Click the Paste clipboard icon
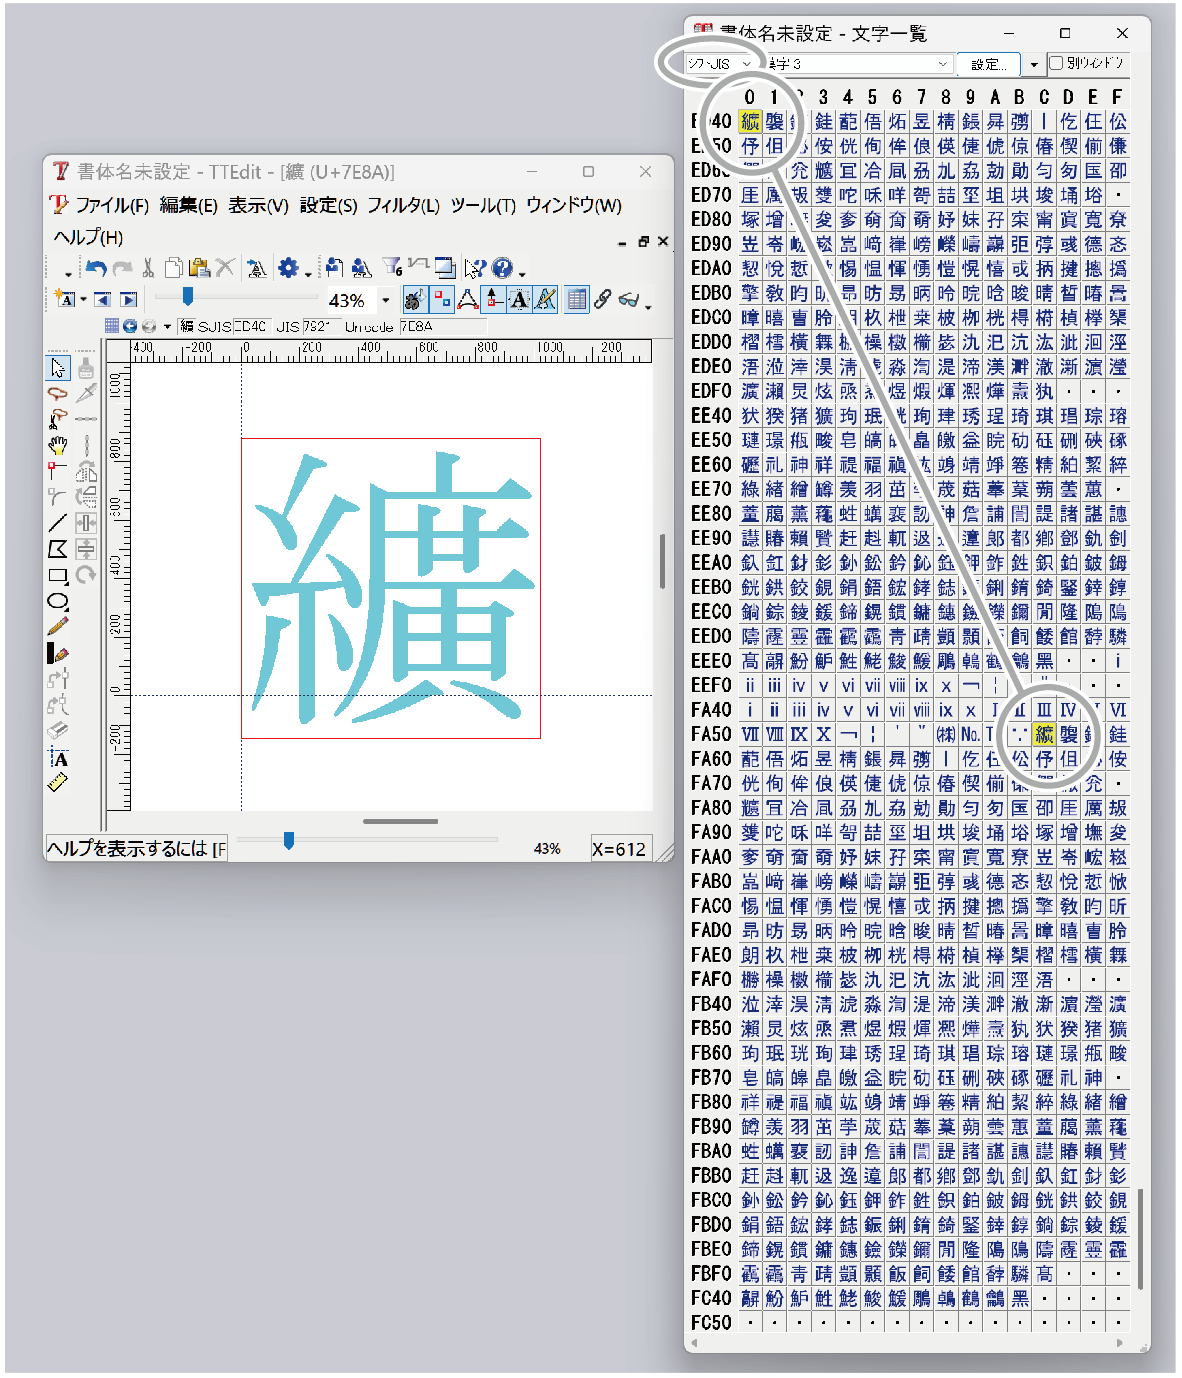 [x=199, y=268]
